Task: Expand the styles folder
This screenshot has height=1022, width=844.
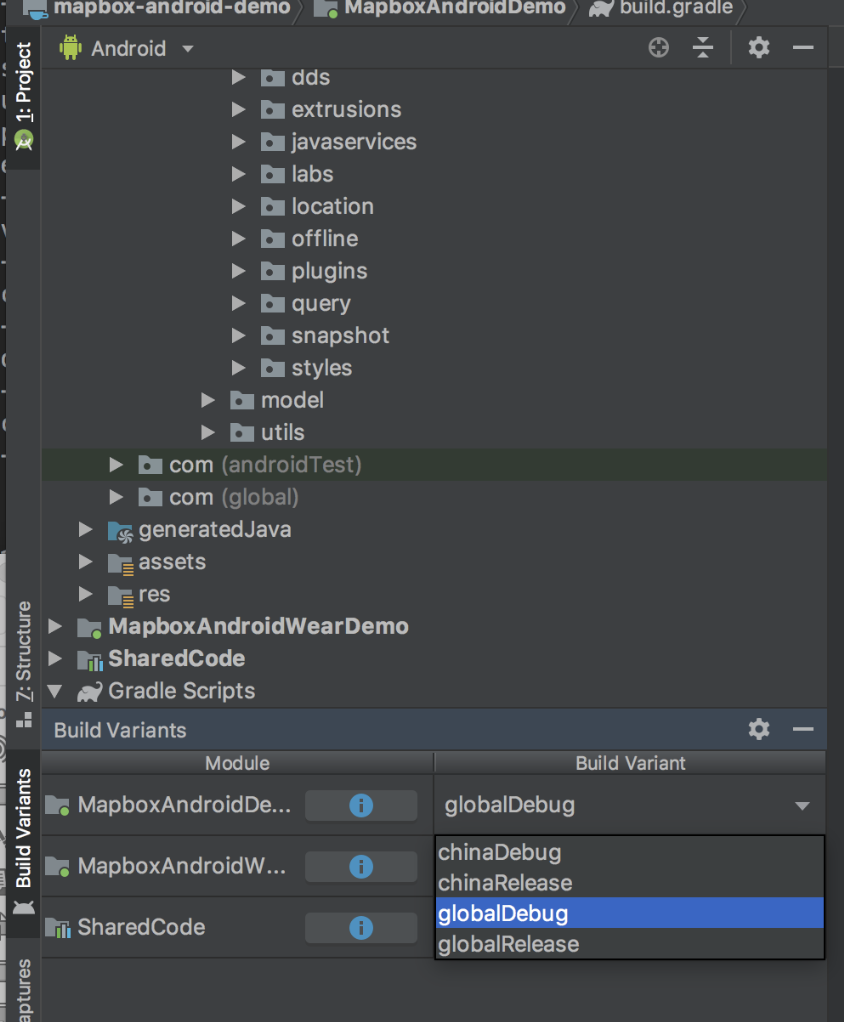Action: pos(240,367)
